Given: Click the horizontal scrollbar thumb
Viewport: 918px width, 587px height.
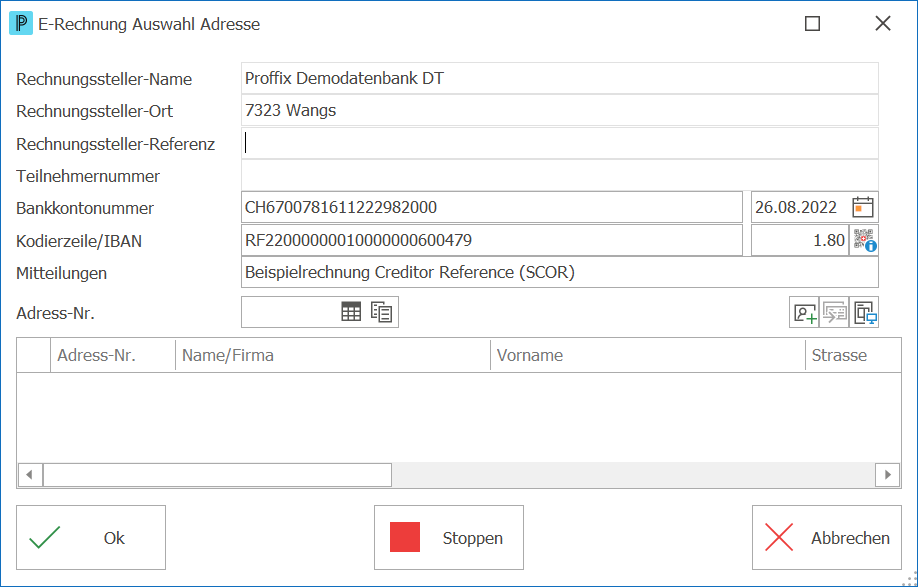Looking at the screenshot, I should [x=217, y=475].
